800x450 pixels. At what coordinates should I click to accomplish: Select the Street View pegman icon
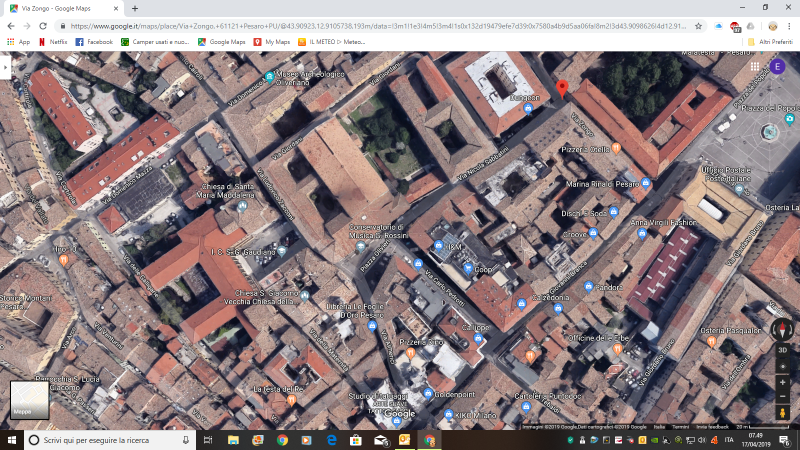783,411
